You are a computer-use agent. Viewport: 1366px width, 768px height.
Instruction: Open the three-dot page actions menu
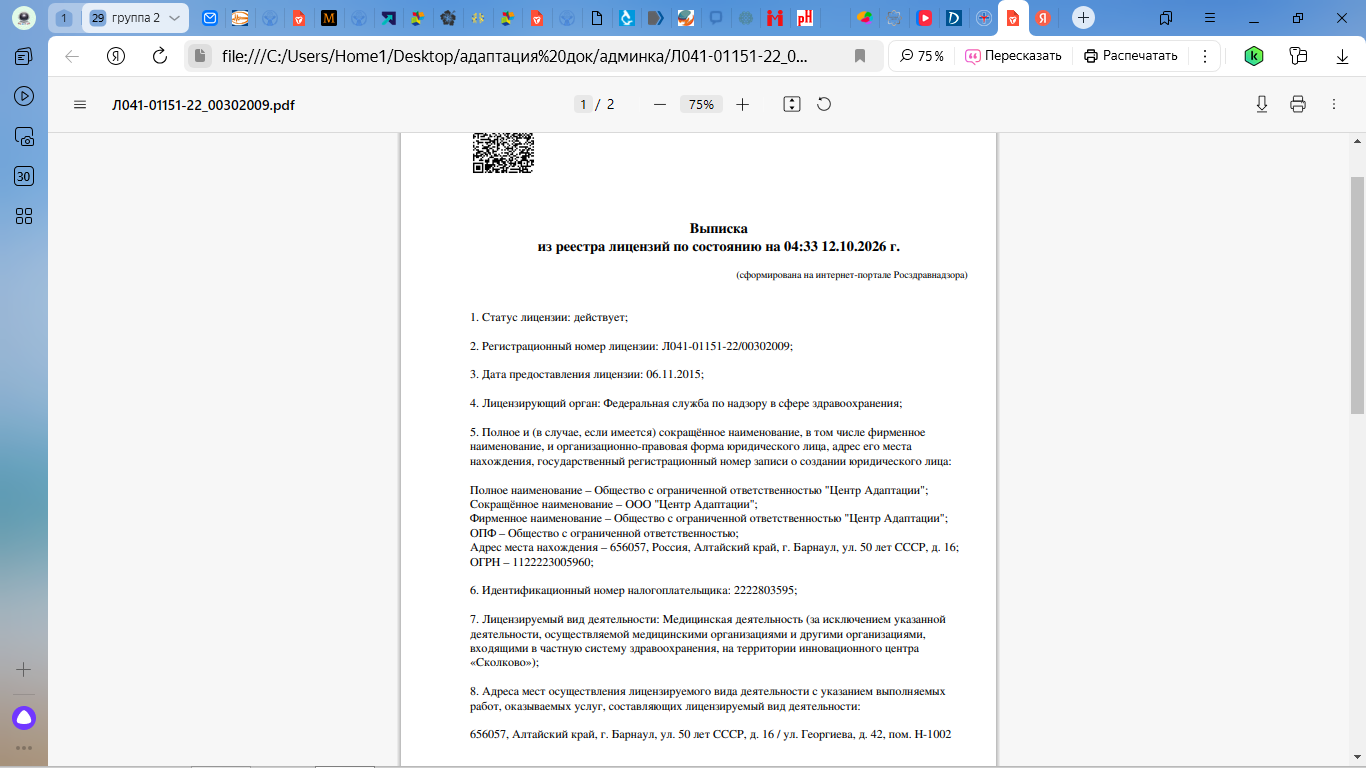point(1205,56)
